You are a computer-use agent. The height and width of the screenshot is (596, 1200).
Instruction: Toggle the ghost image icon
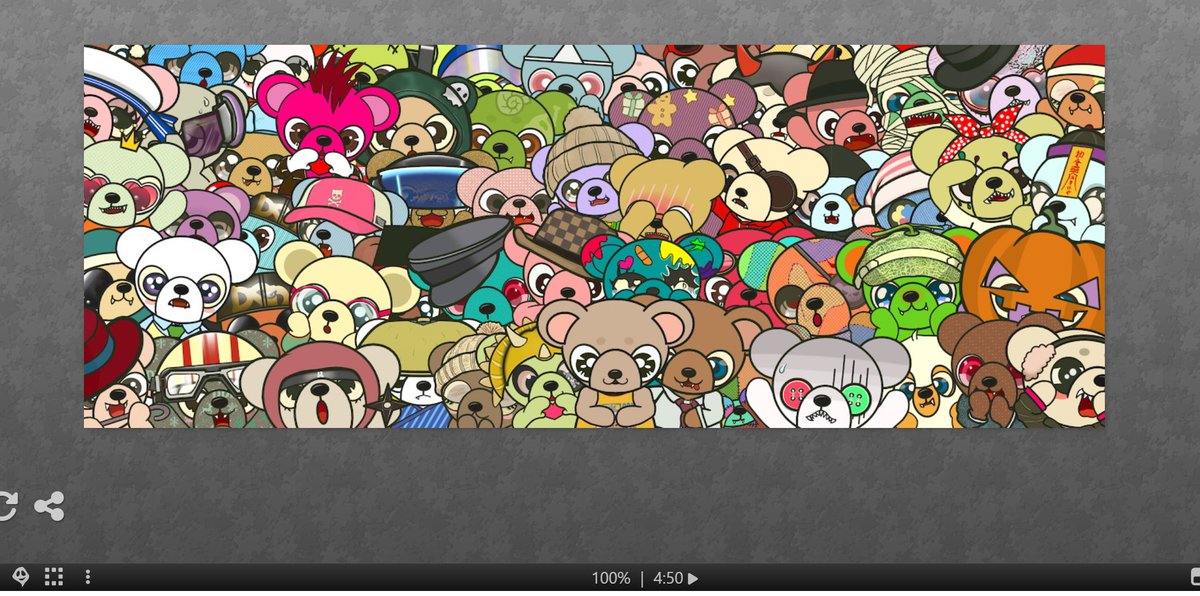(21, 577)
